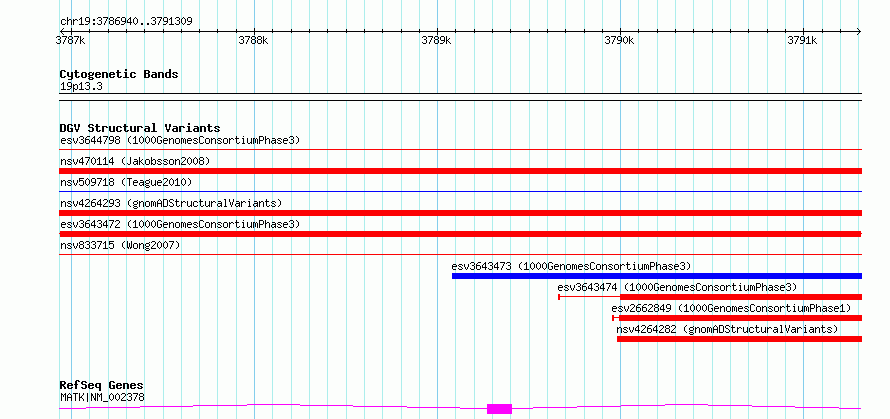Open variant esv3643472 label

[180, 224]
